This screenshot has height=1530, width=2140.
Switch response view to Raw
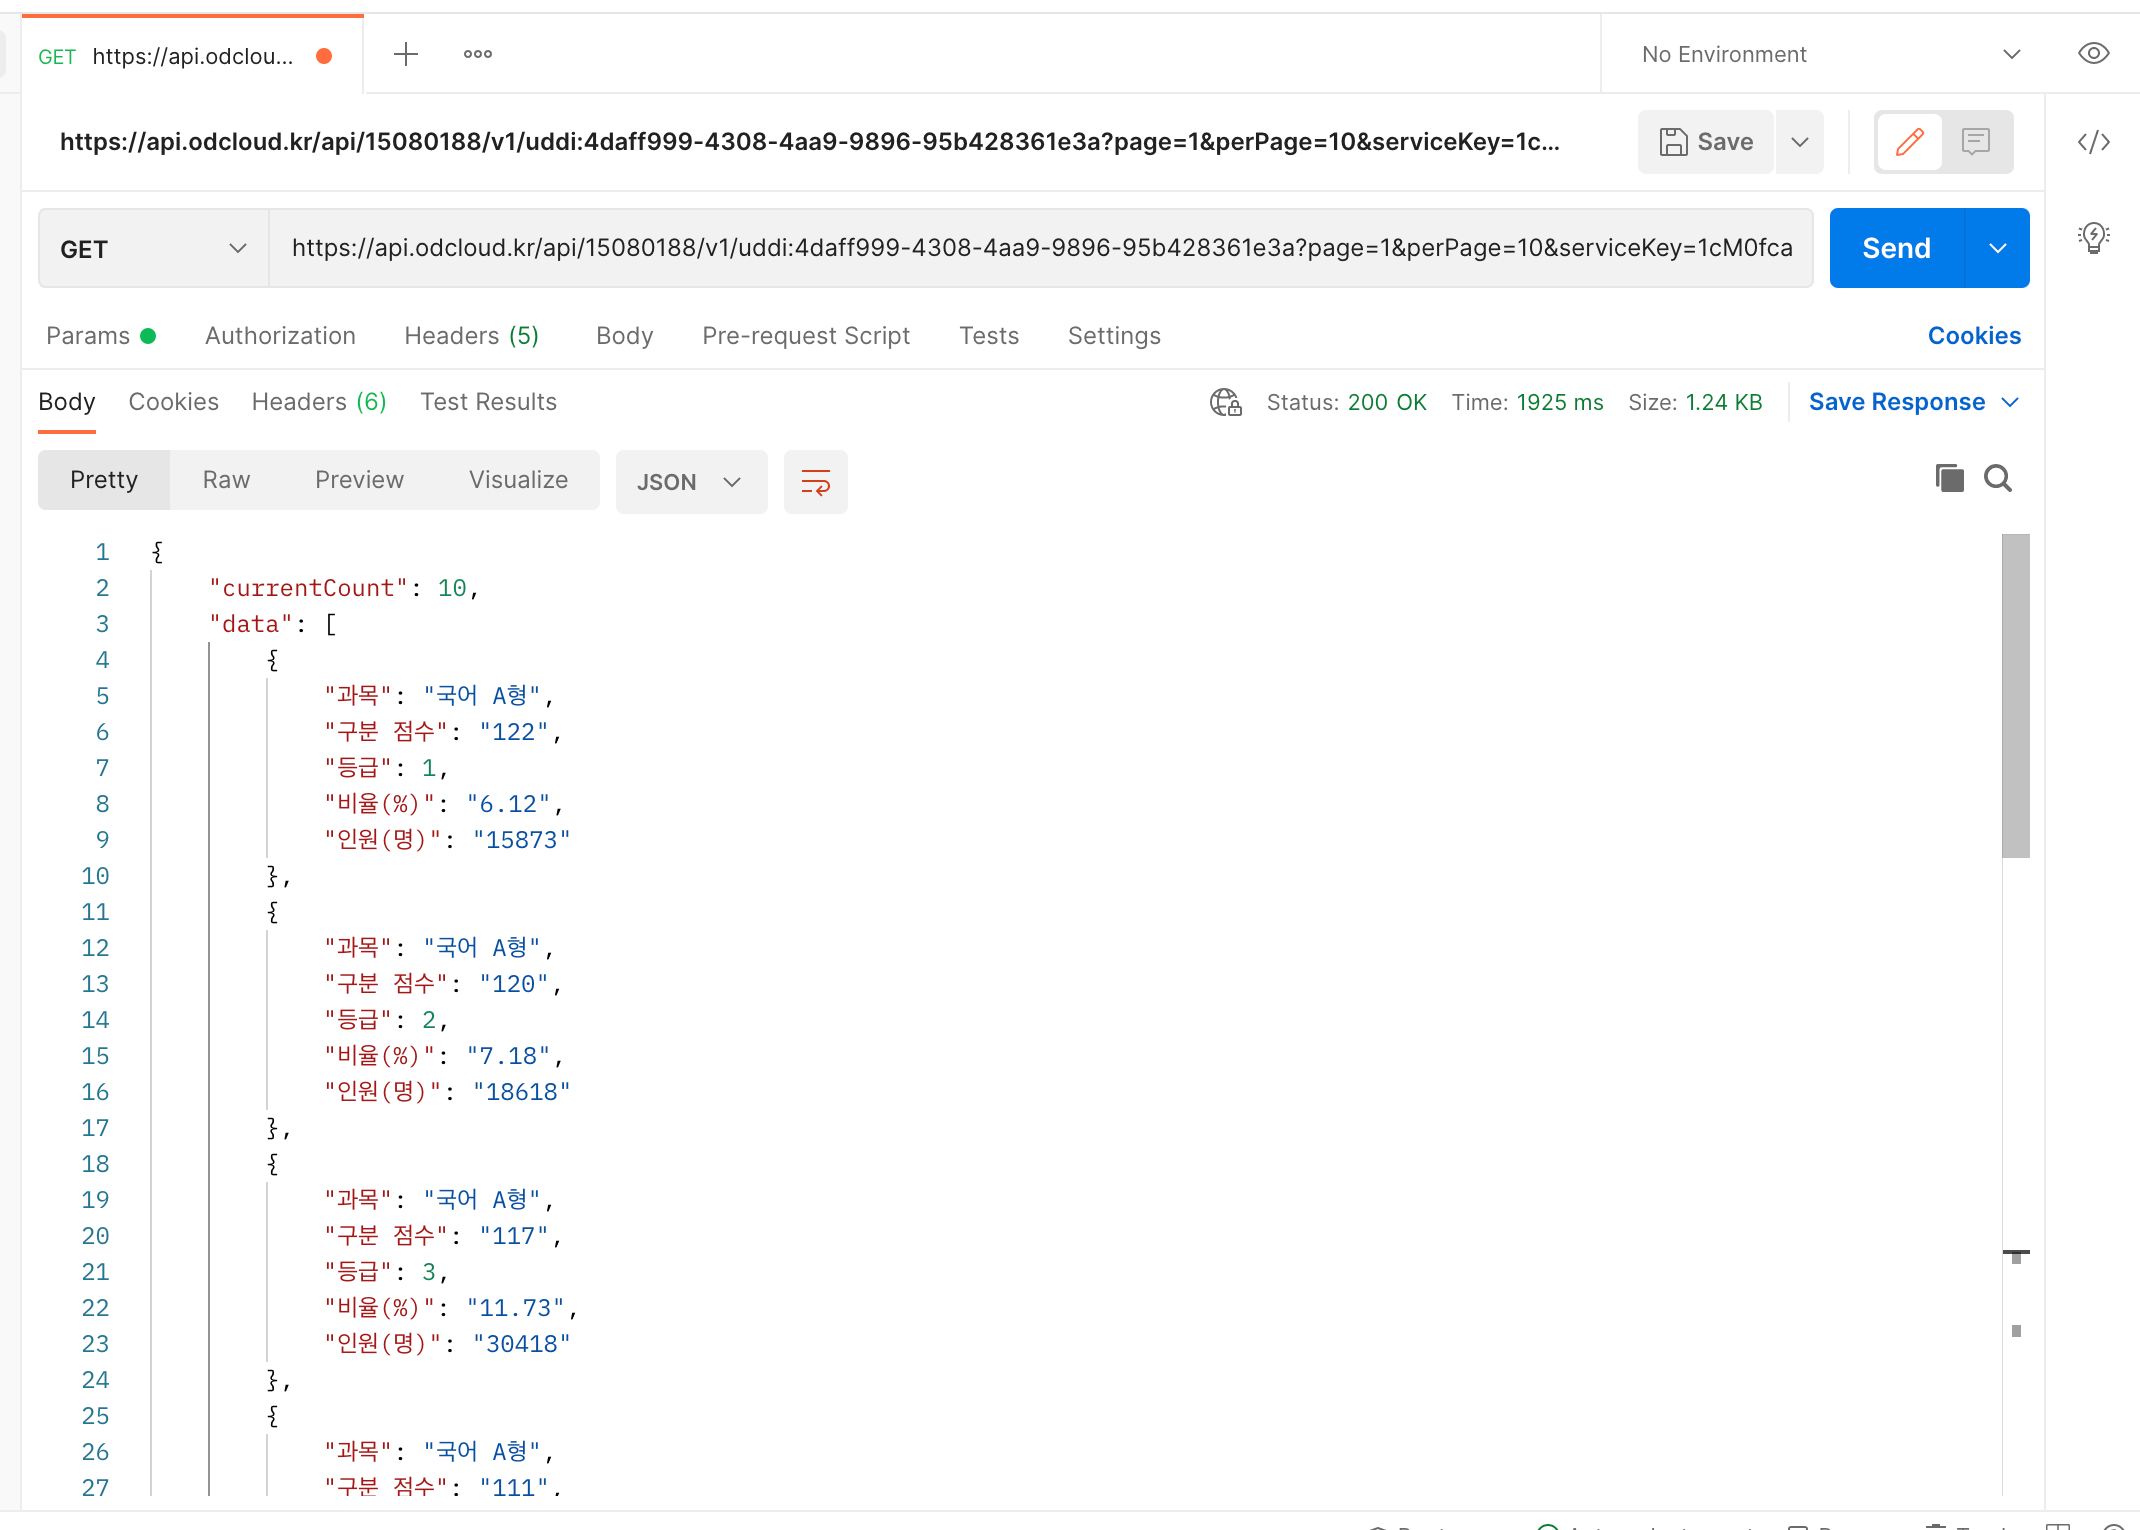(226, 480)
